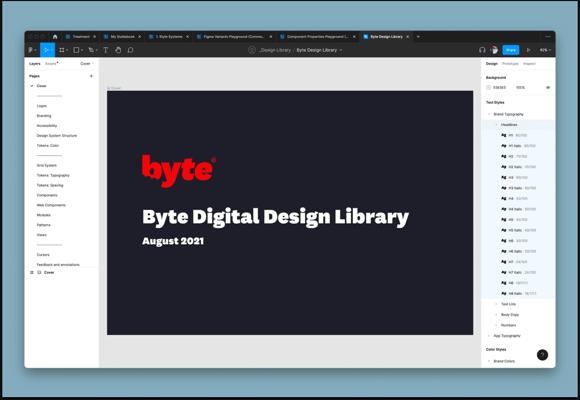This screenshot has width=580, height=400.
Task: Expand the Body Copy group
Action: point(496,315)
